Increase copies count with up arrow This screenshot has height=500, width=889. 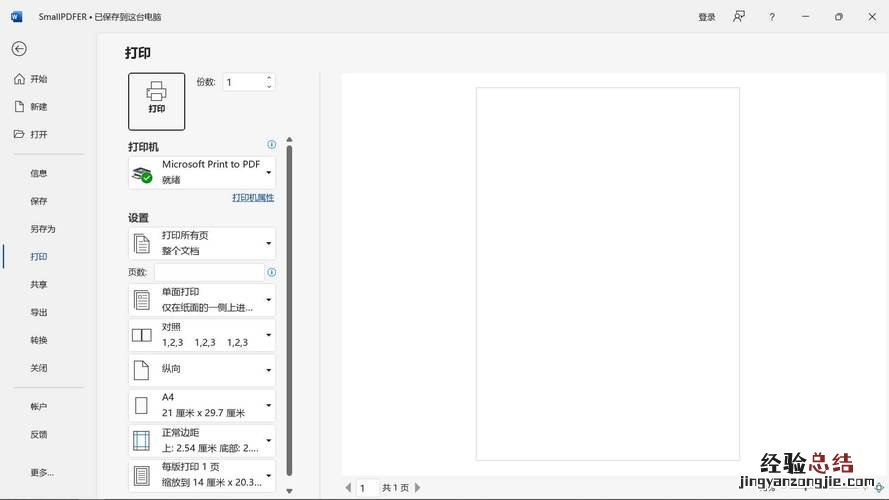click(269, 78)
